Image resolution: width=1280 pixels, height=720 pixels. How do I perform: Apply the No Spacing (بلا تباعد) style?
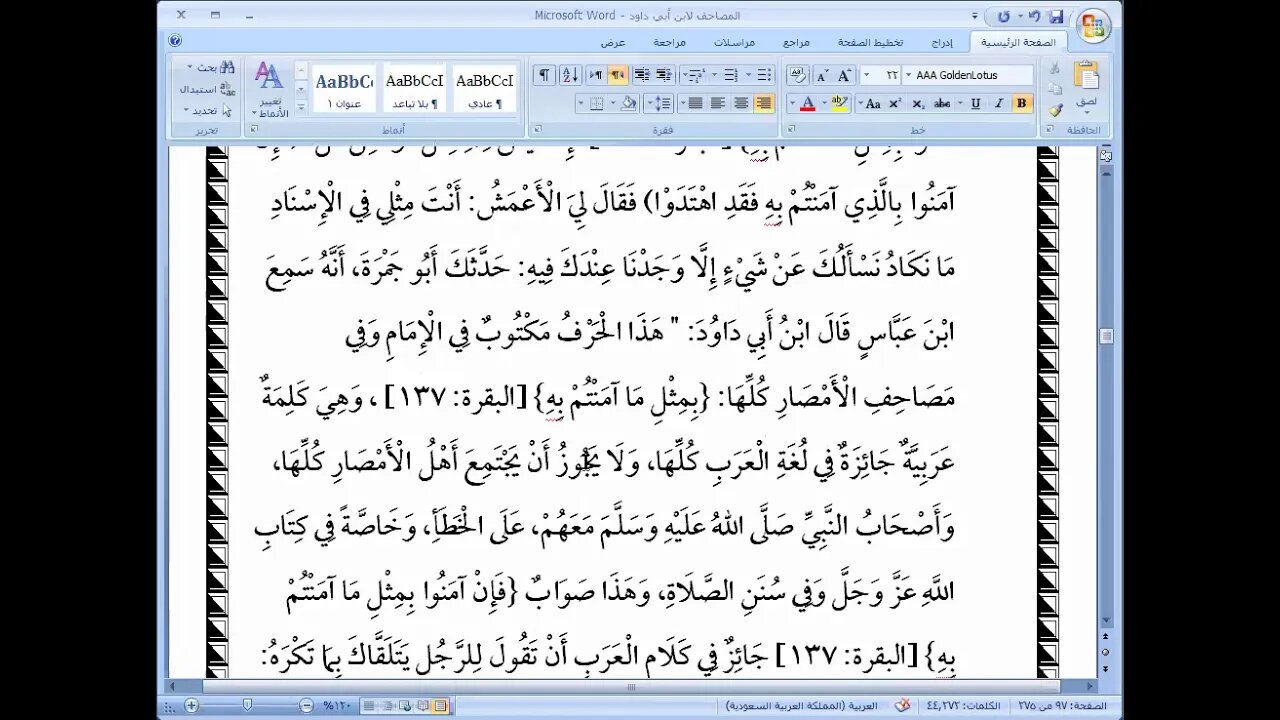click(x=414, y=89)
